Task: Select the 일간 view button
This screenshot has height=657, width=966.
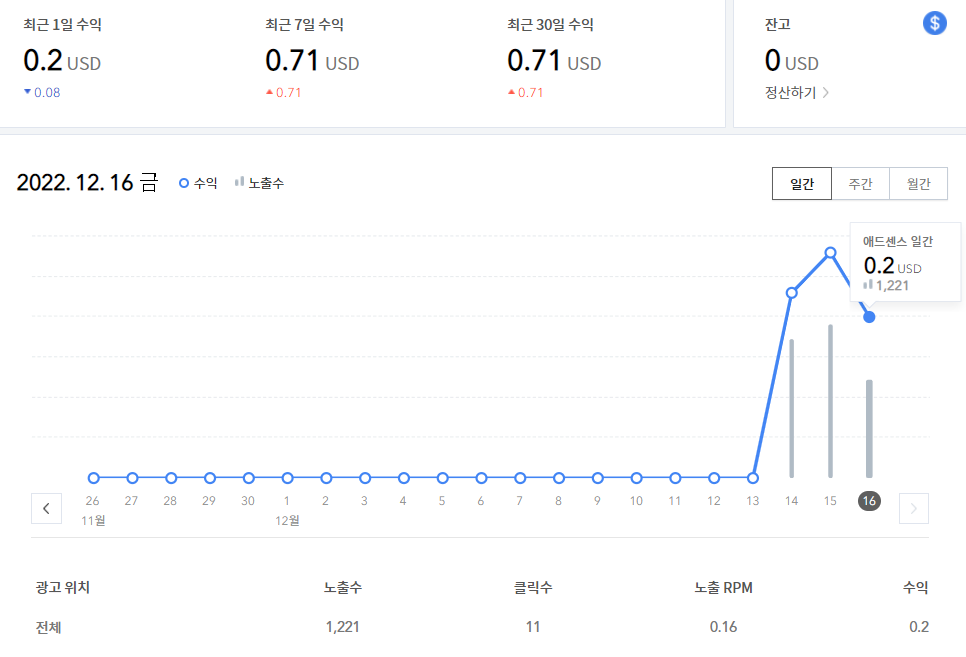Action: tap(801, 183)
